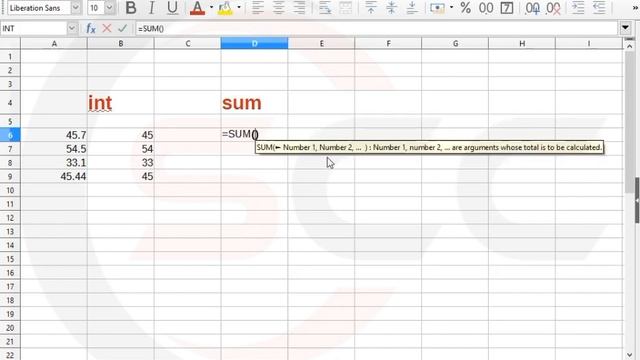Add a decimal place
The height and width of the screenshot is (360, 640).
[532, 8]
